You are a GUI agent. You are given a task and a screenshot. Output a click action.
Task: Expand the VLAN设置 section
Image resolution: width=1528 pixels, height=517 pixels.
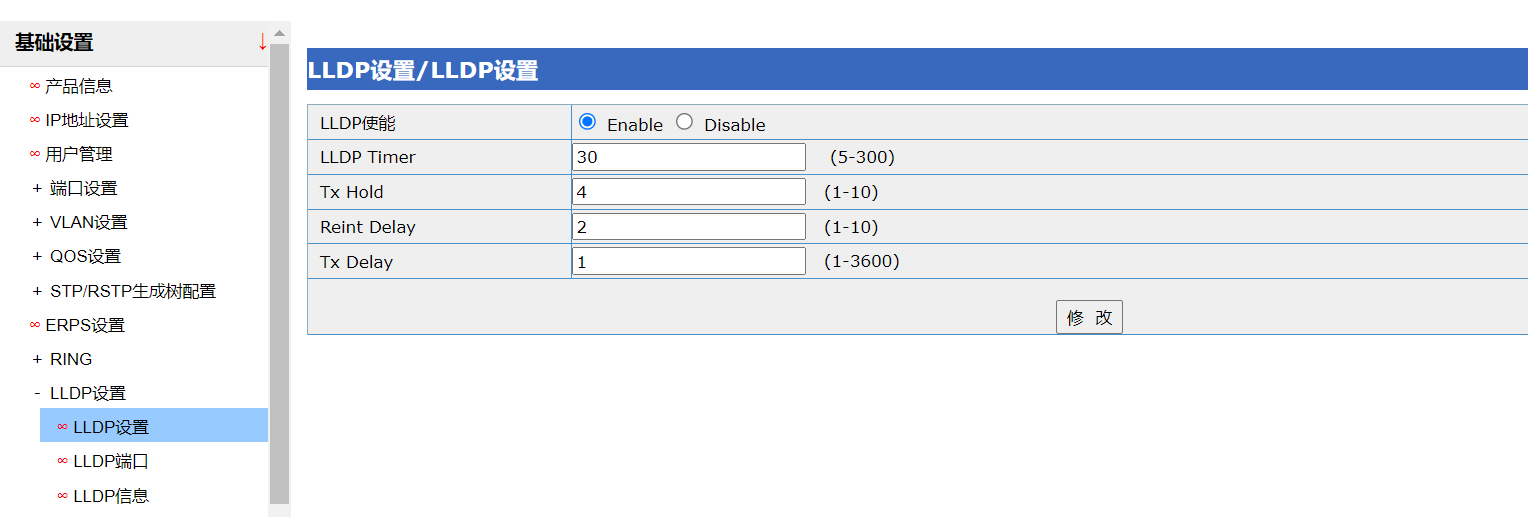[x=88, y=222]
